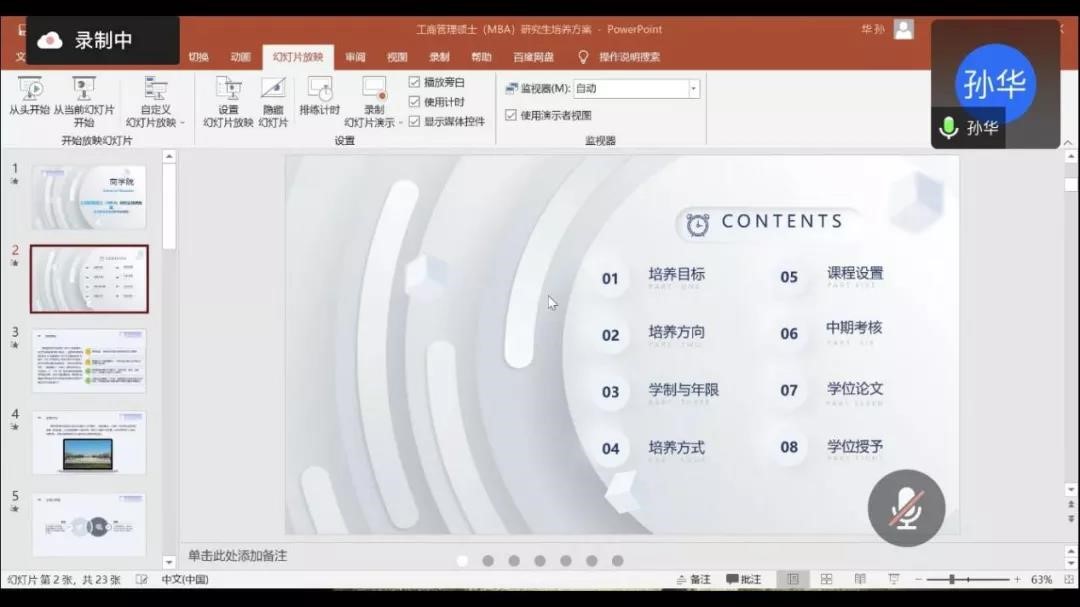The image size is (1080, 607).
Task: Start Slide Show from status bar icon
Action: [x=893, y=579]
